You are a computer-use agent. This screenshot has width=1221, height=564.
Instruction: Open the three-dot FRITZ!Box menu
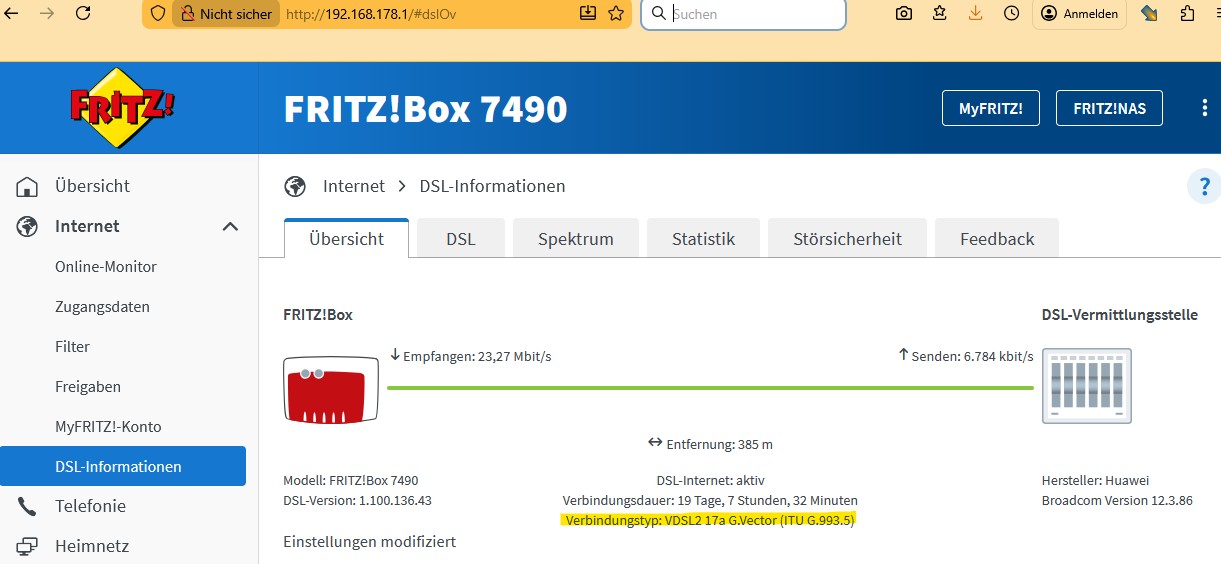click(x=1204, y=108)
